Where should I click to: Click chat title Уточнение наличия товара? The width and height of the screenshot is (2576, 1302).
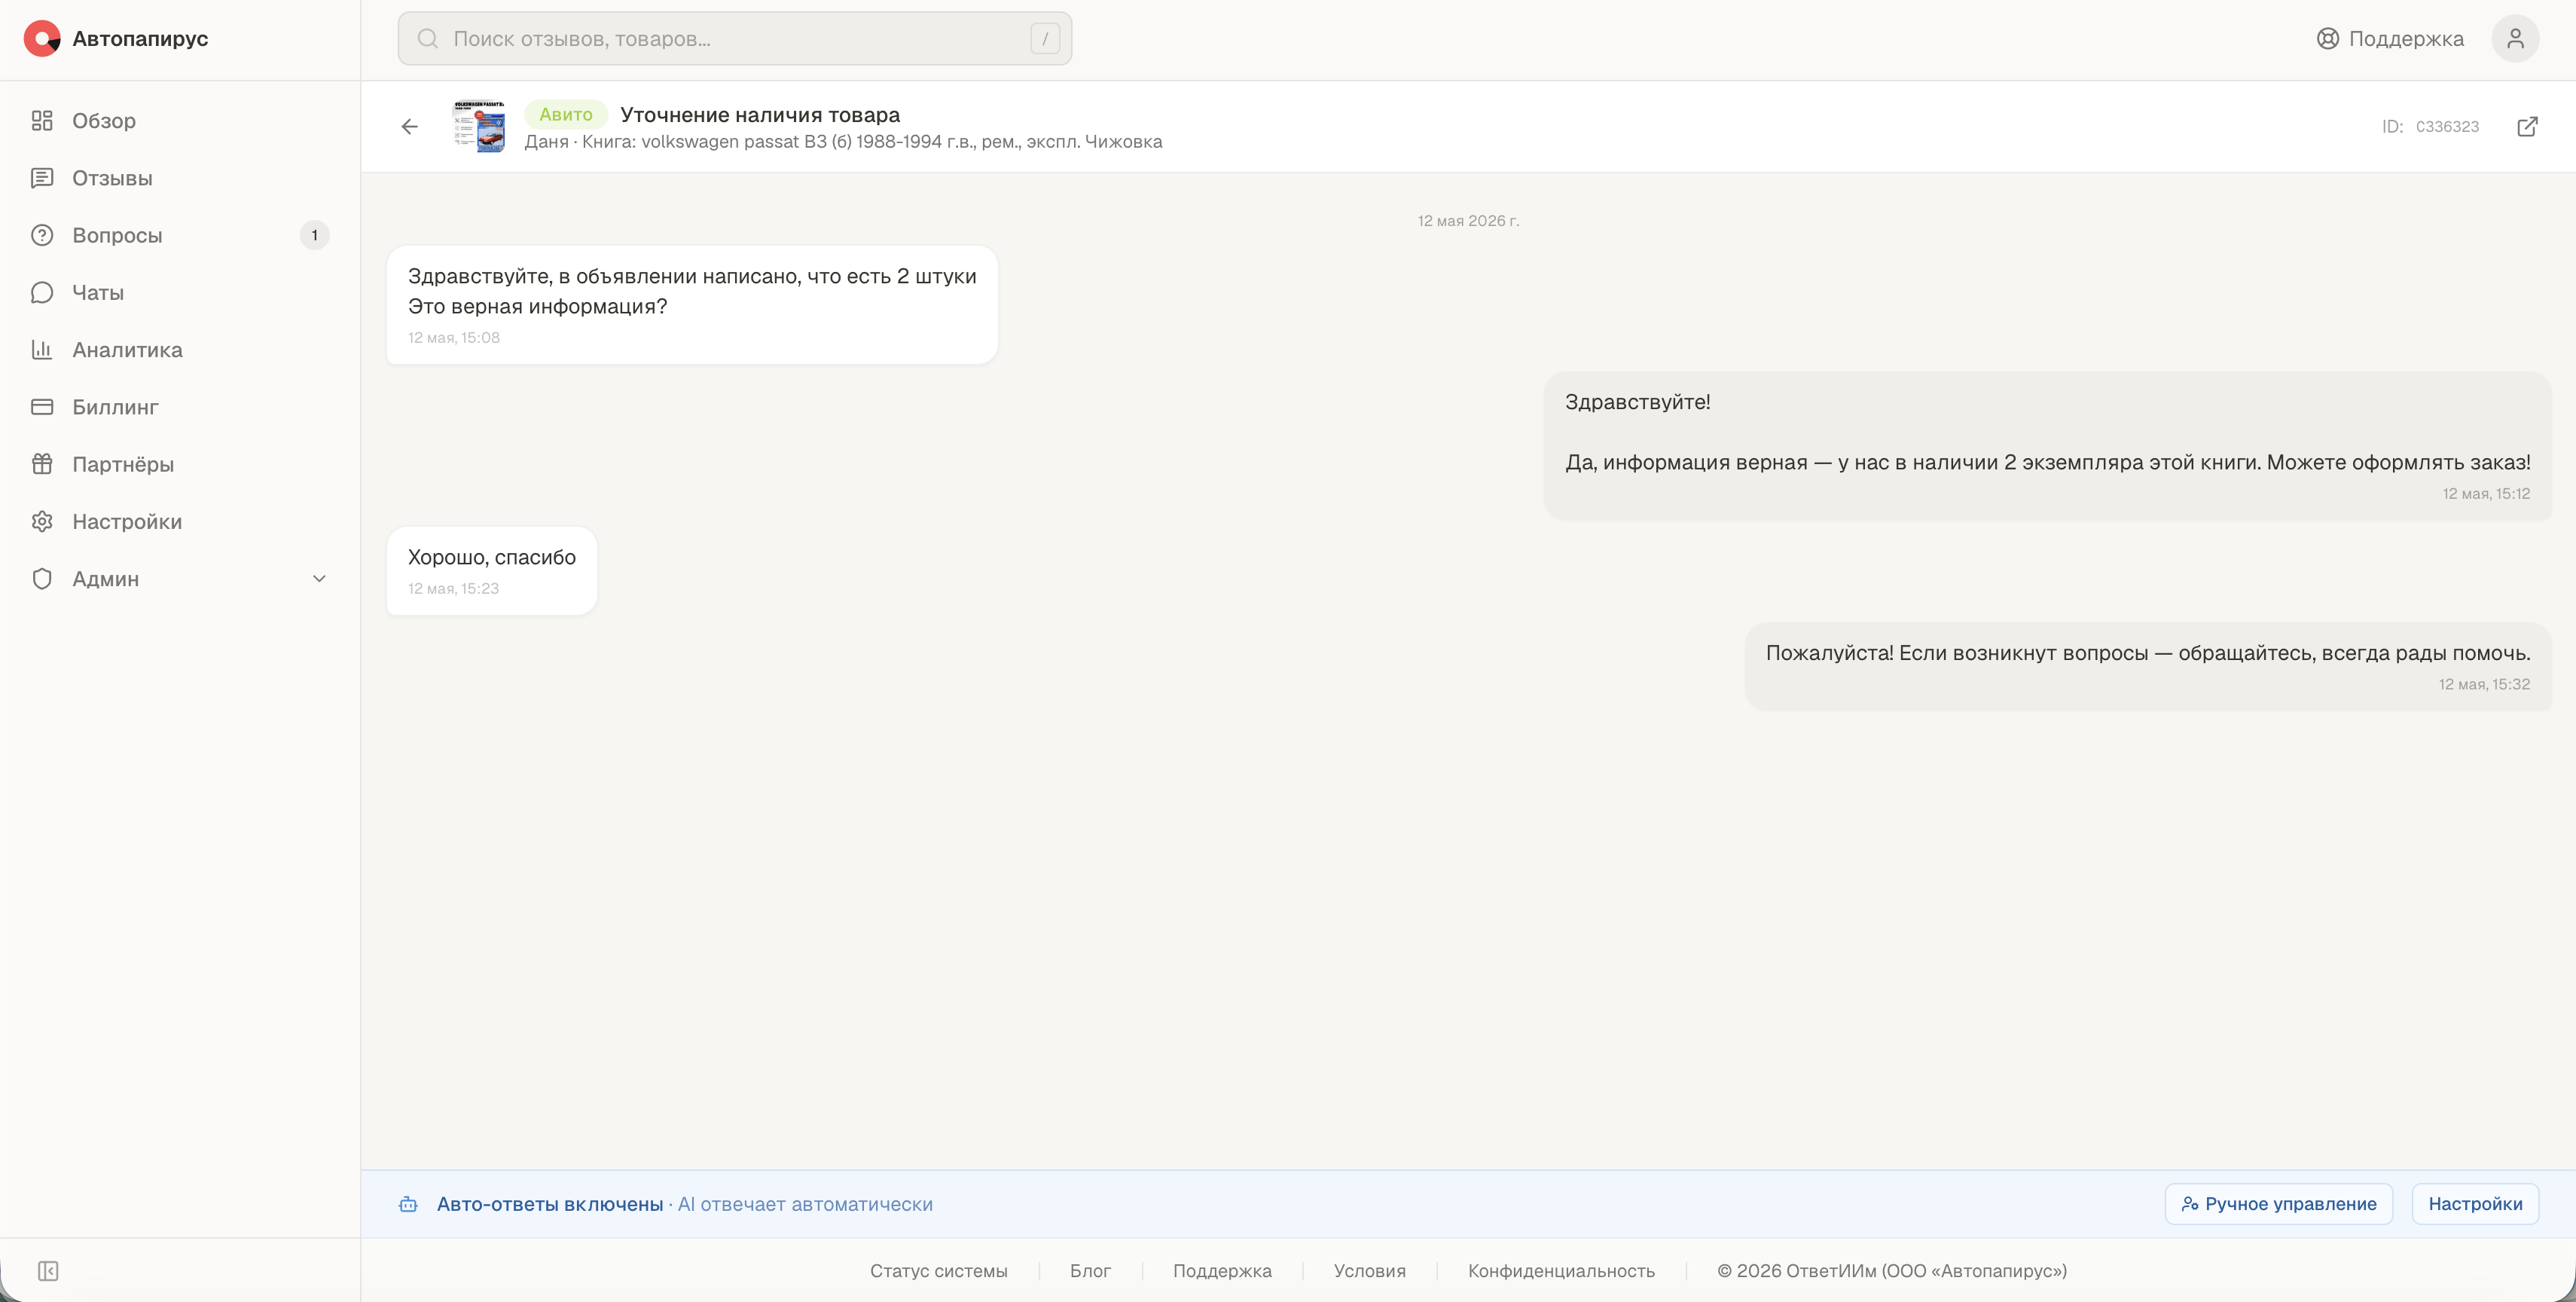click(760, 115)
